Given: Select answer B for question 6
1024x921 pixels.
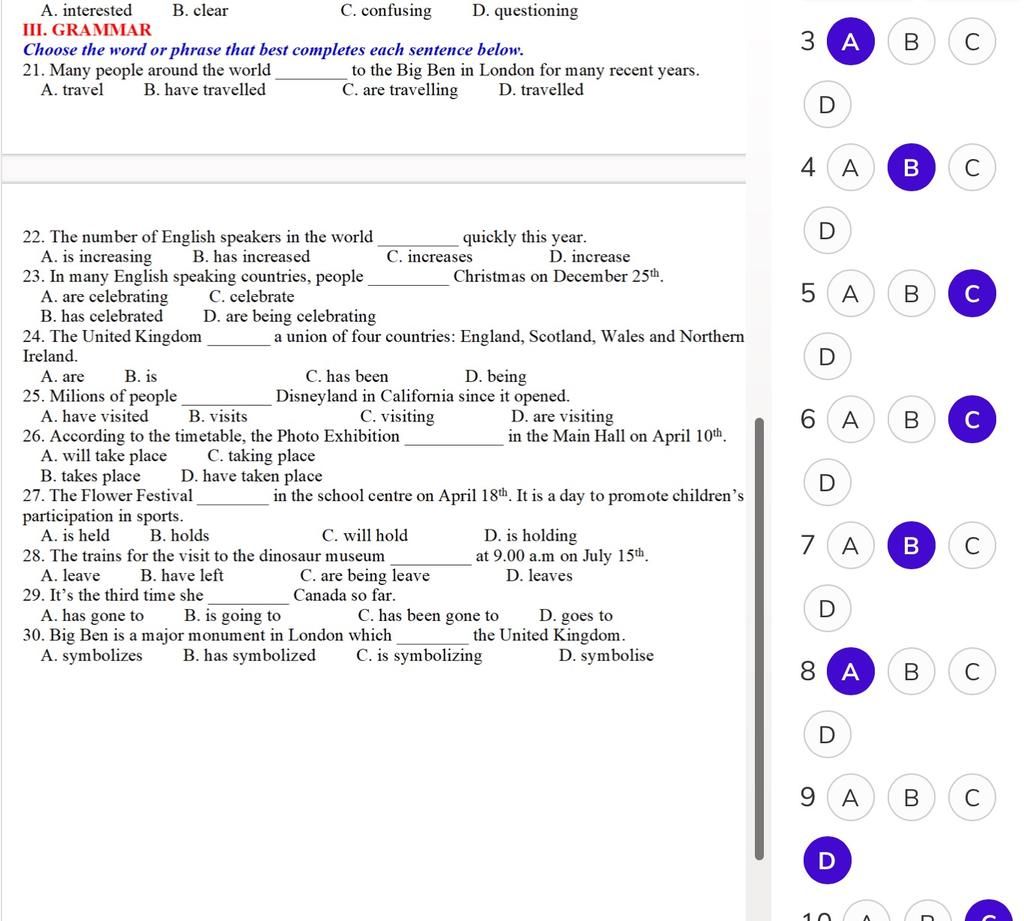Looking at the screenshot, I should pyautogui.click(x=911, y=419).
